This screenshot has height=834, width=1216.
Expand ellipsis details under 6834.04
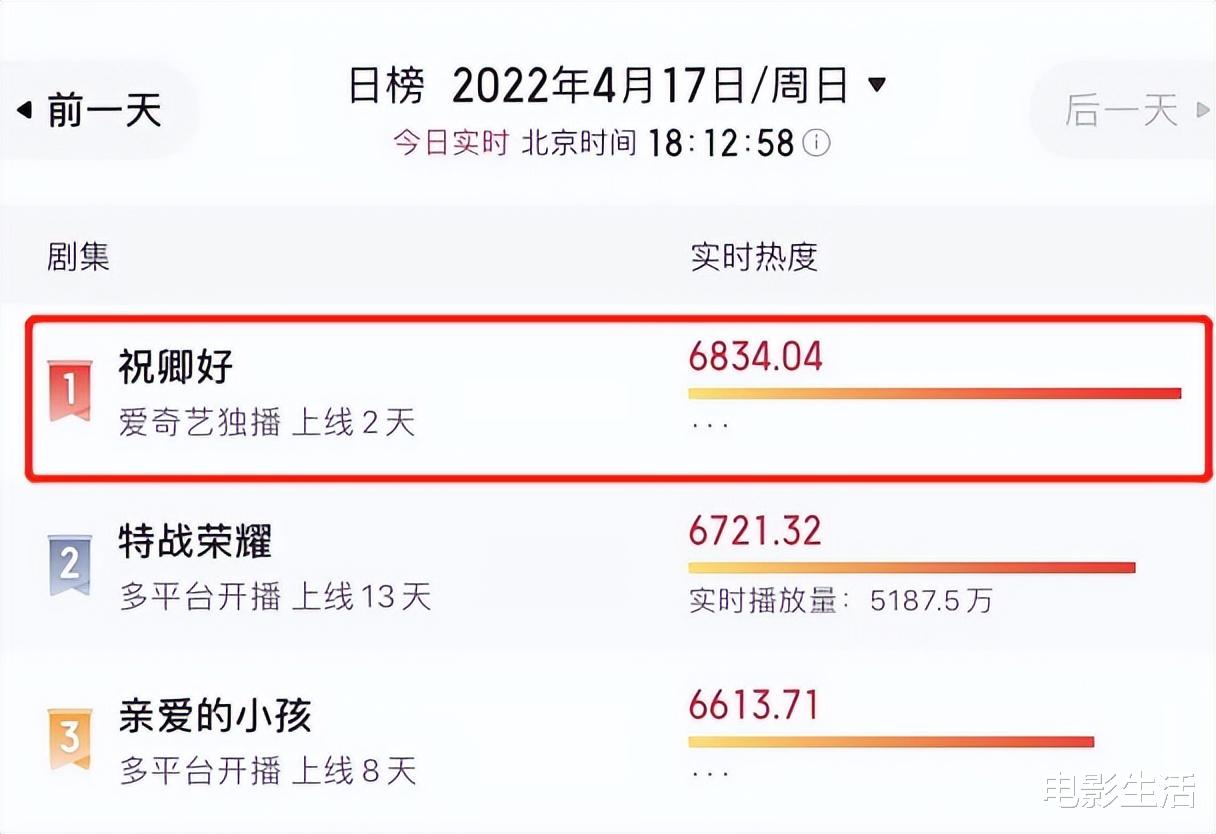(x=709, y=424)
